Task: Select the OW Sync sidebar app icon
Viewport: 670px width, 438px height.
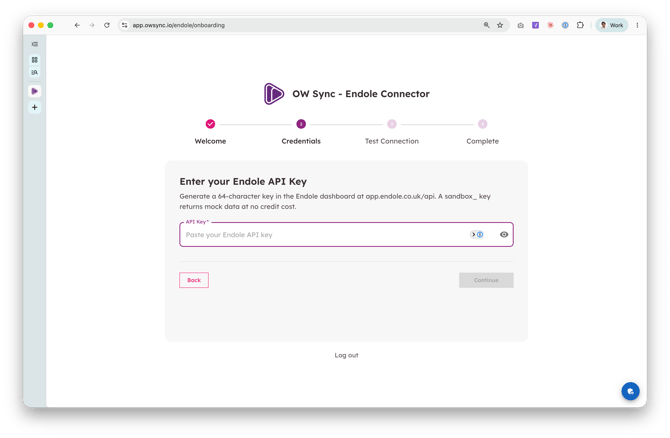Action: [x=35, y=91]
